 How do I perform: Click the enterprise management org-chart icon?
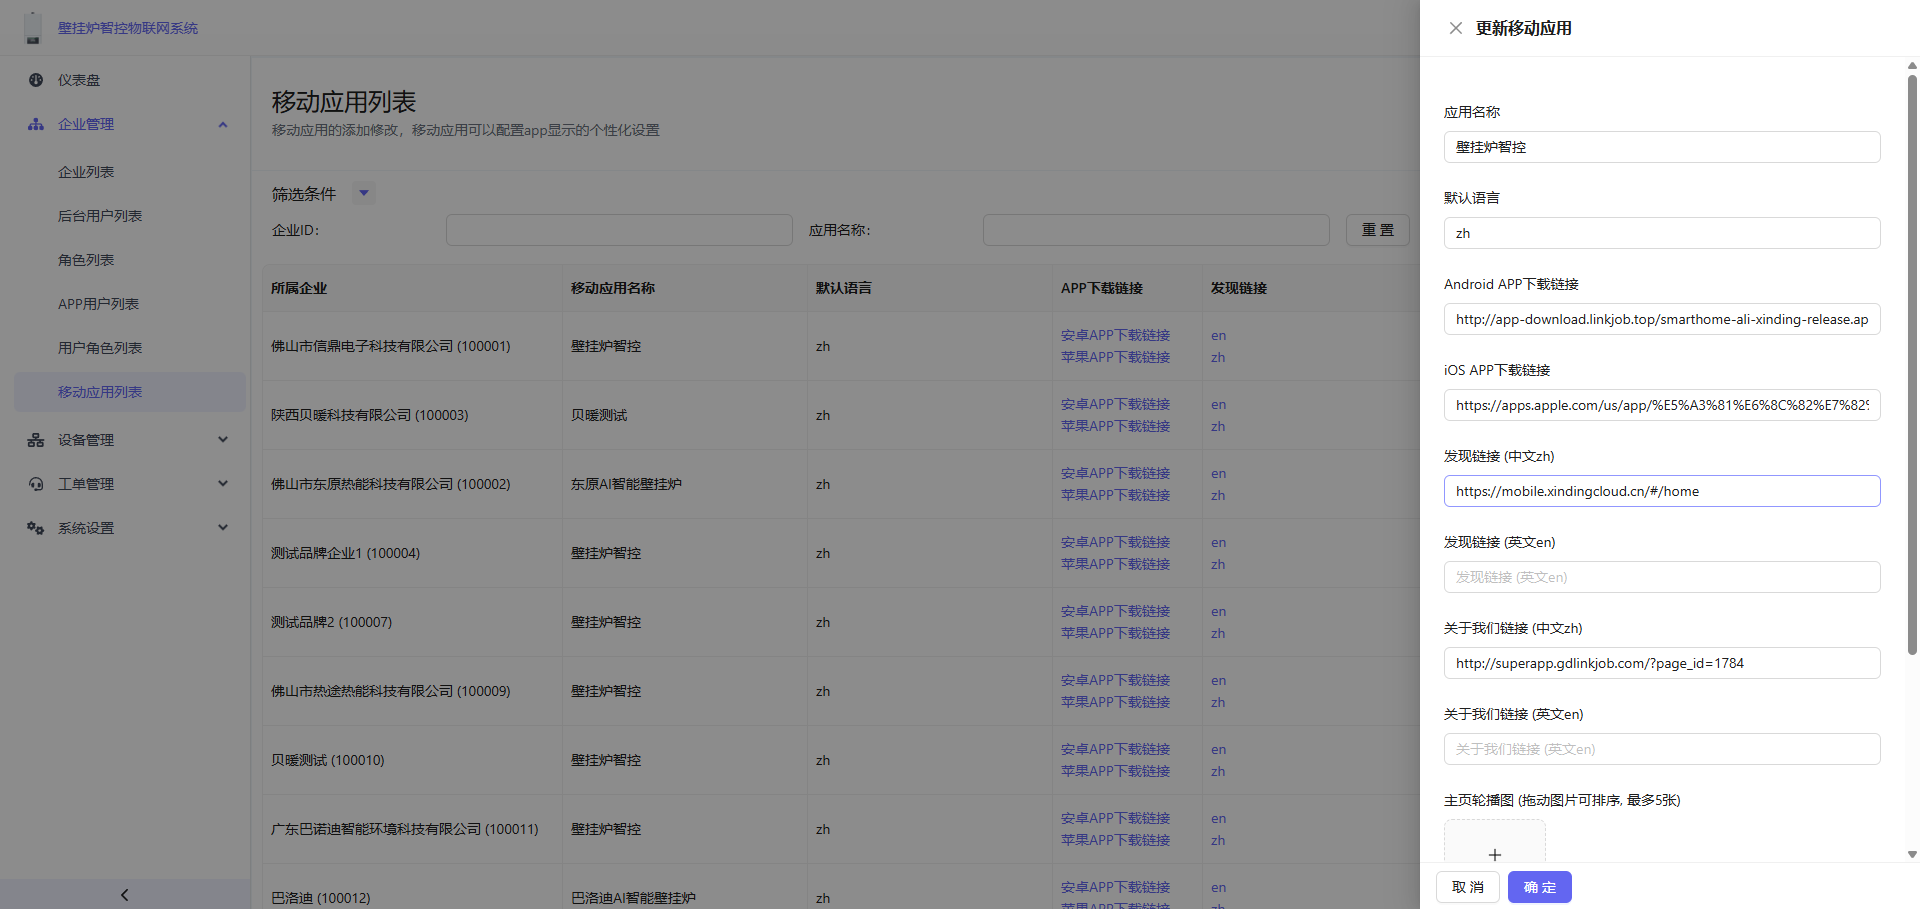click(36, 124)
